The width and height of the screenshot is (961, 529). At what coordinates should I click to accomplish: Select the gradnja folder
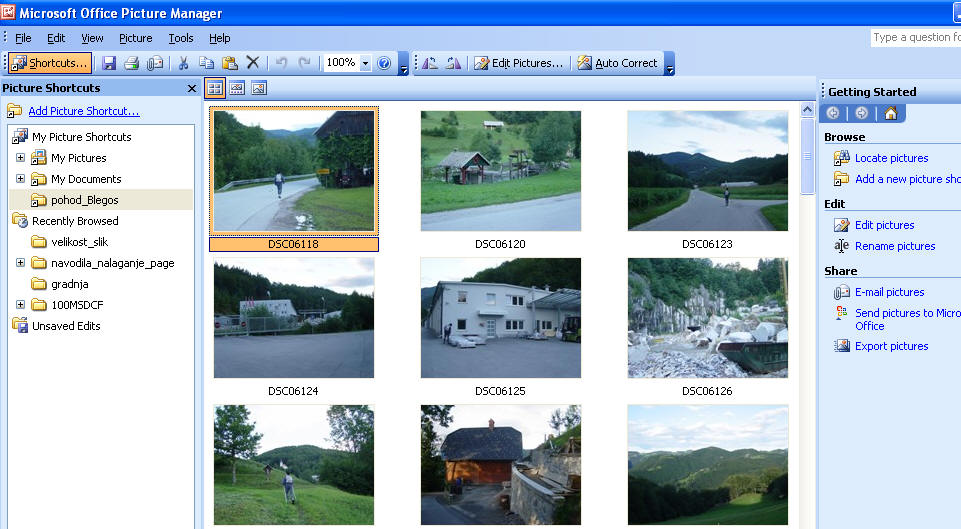[70, 284]
